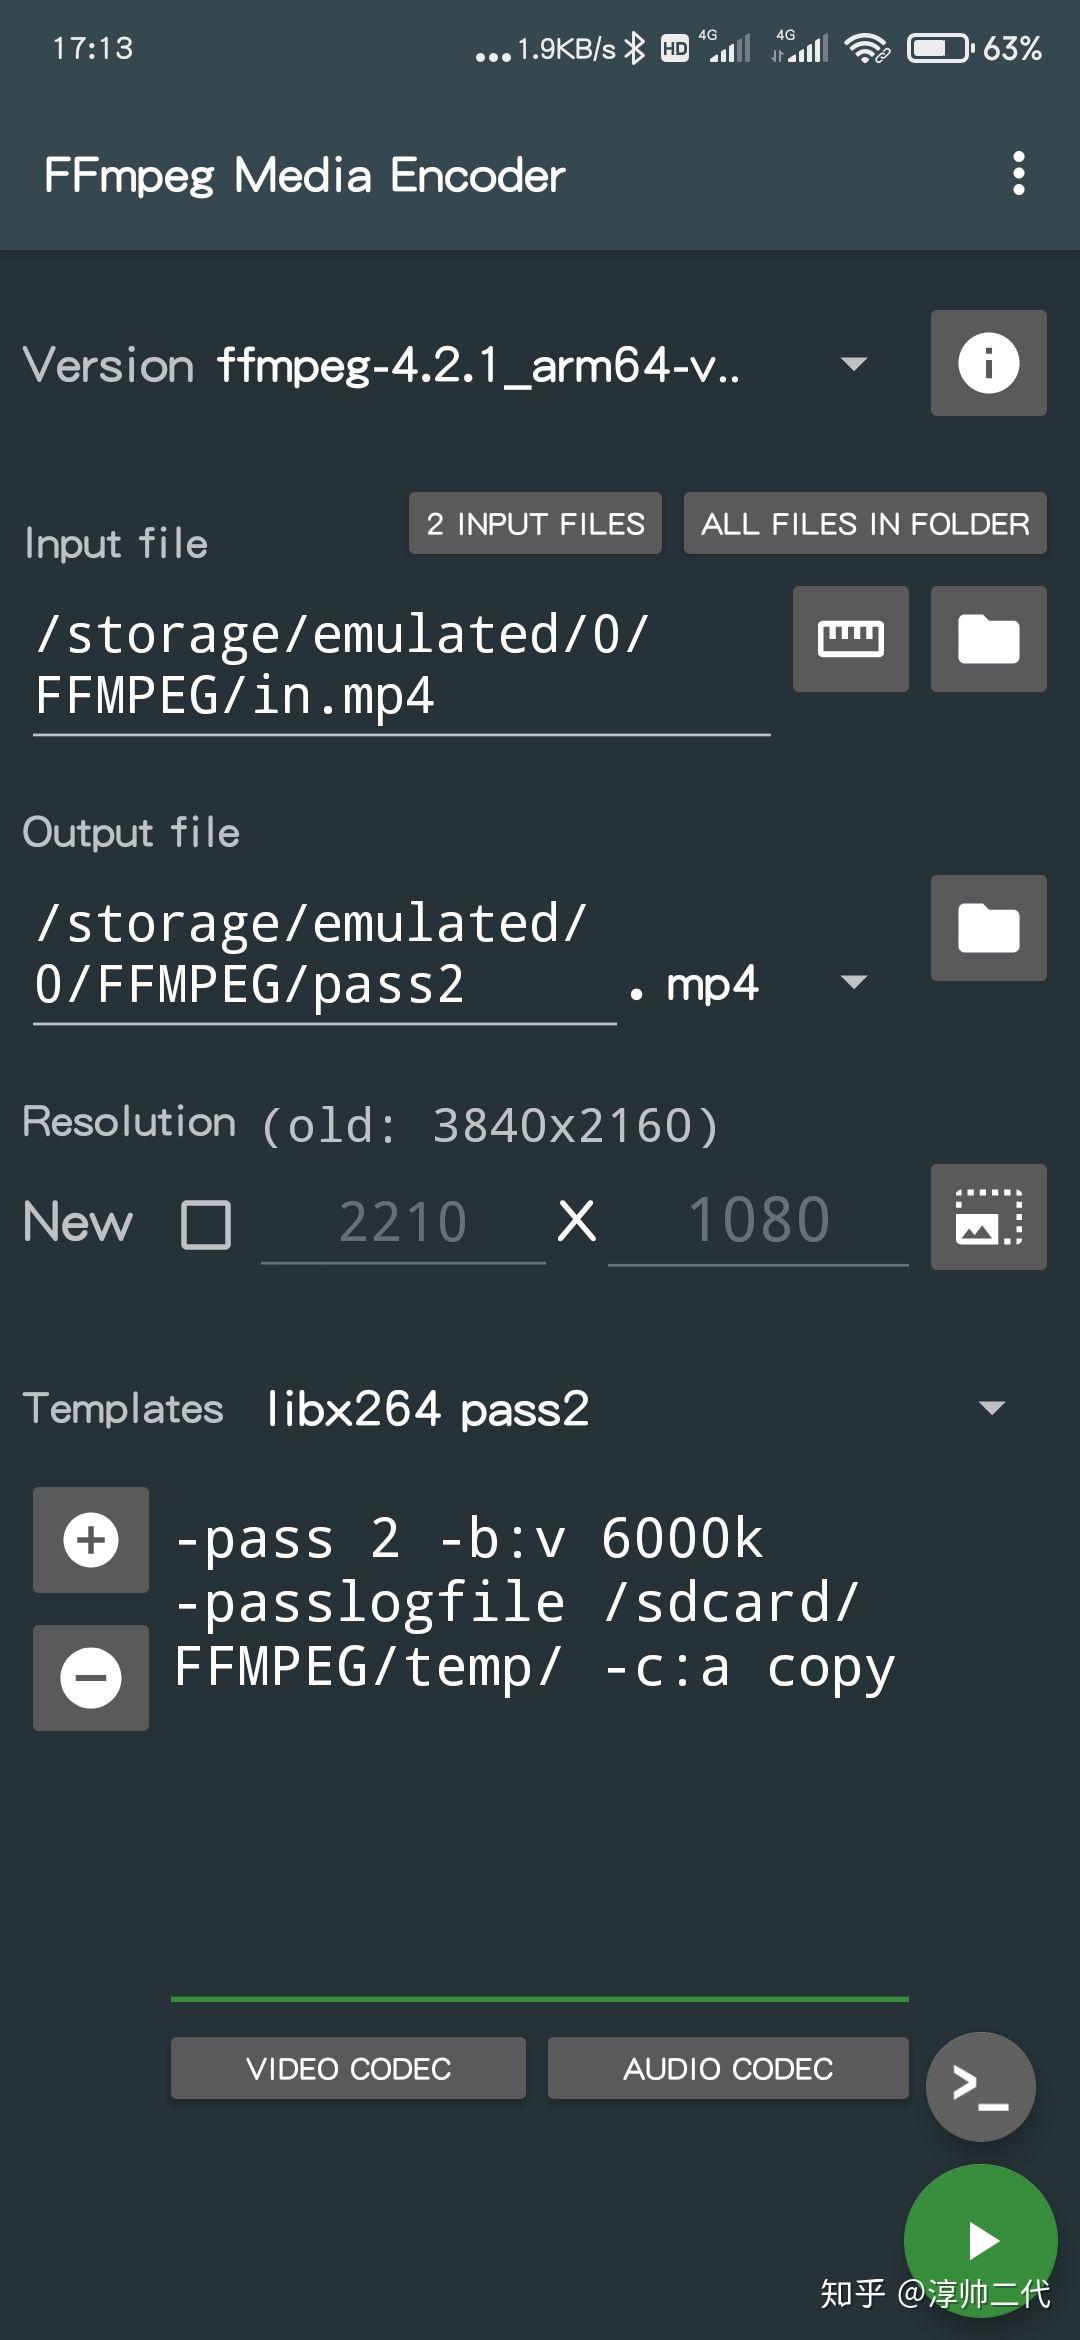Open the version info panel
1080x2340 pixels.
tap(987, 364)
